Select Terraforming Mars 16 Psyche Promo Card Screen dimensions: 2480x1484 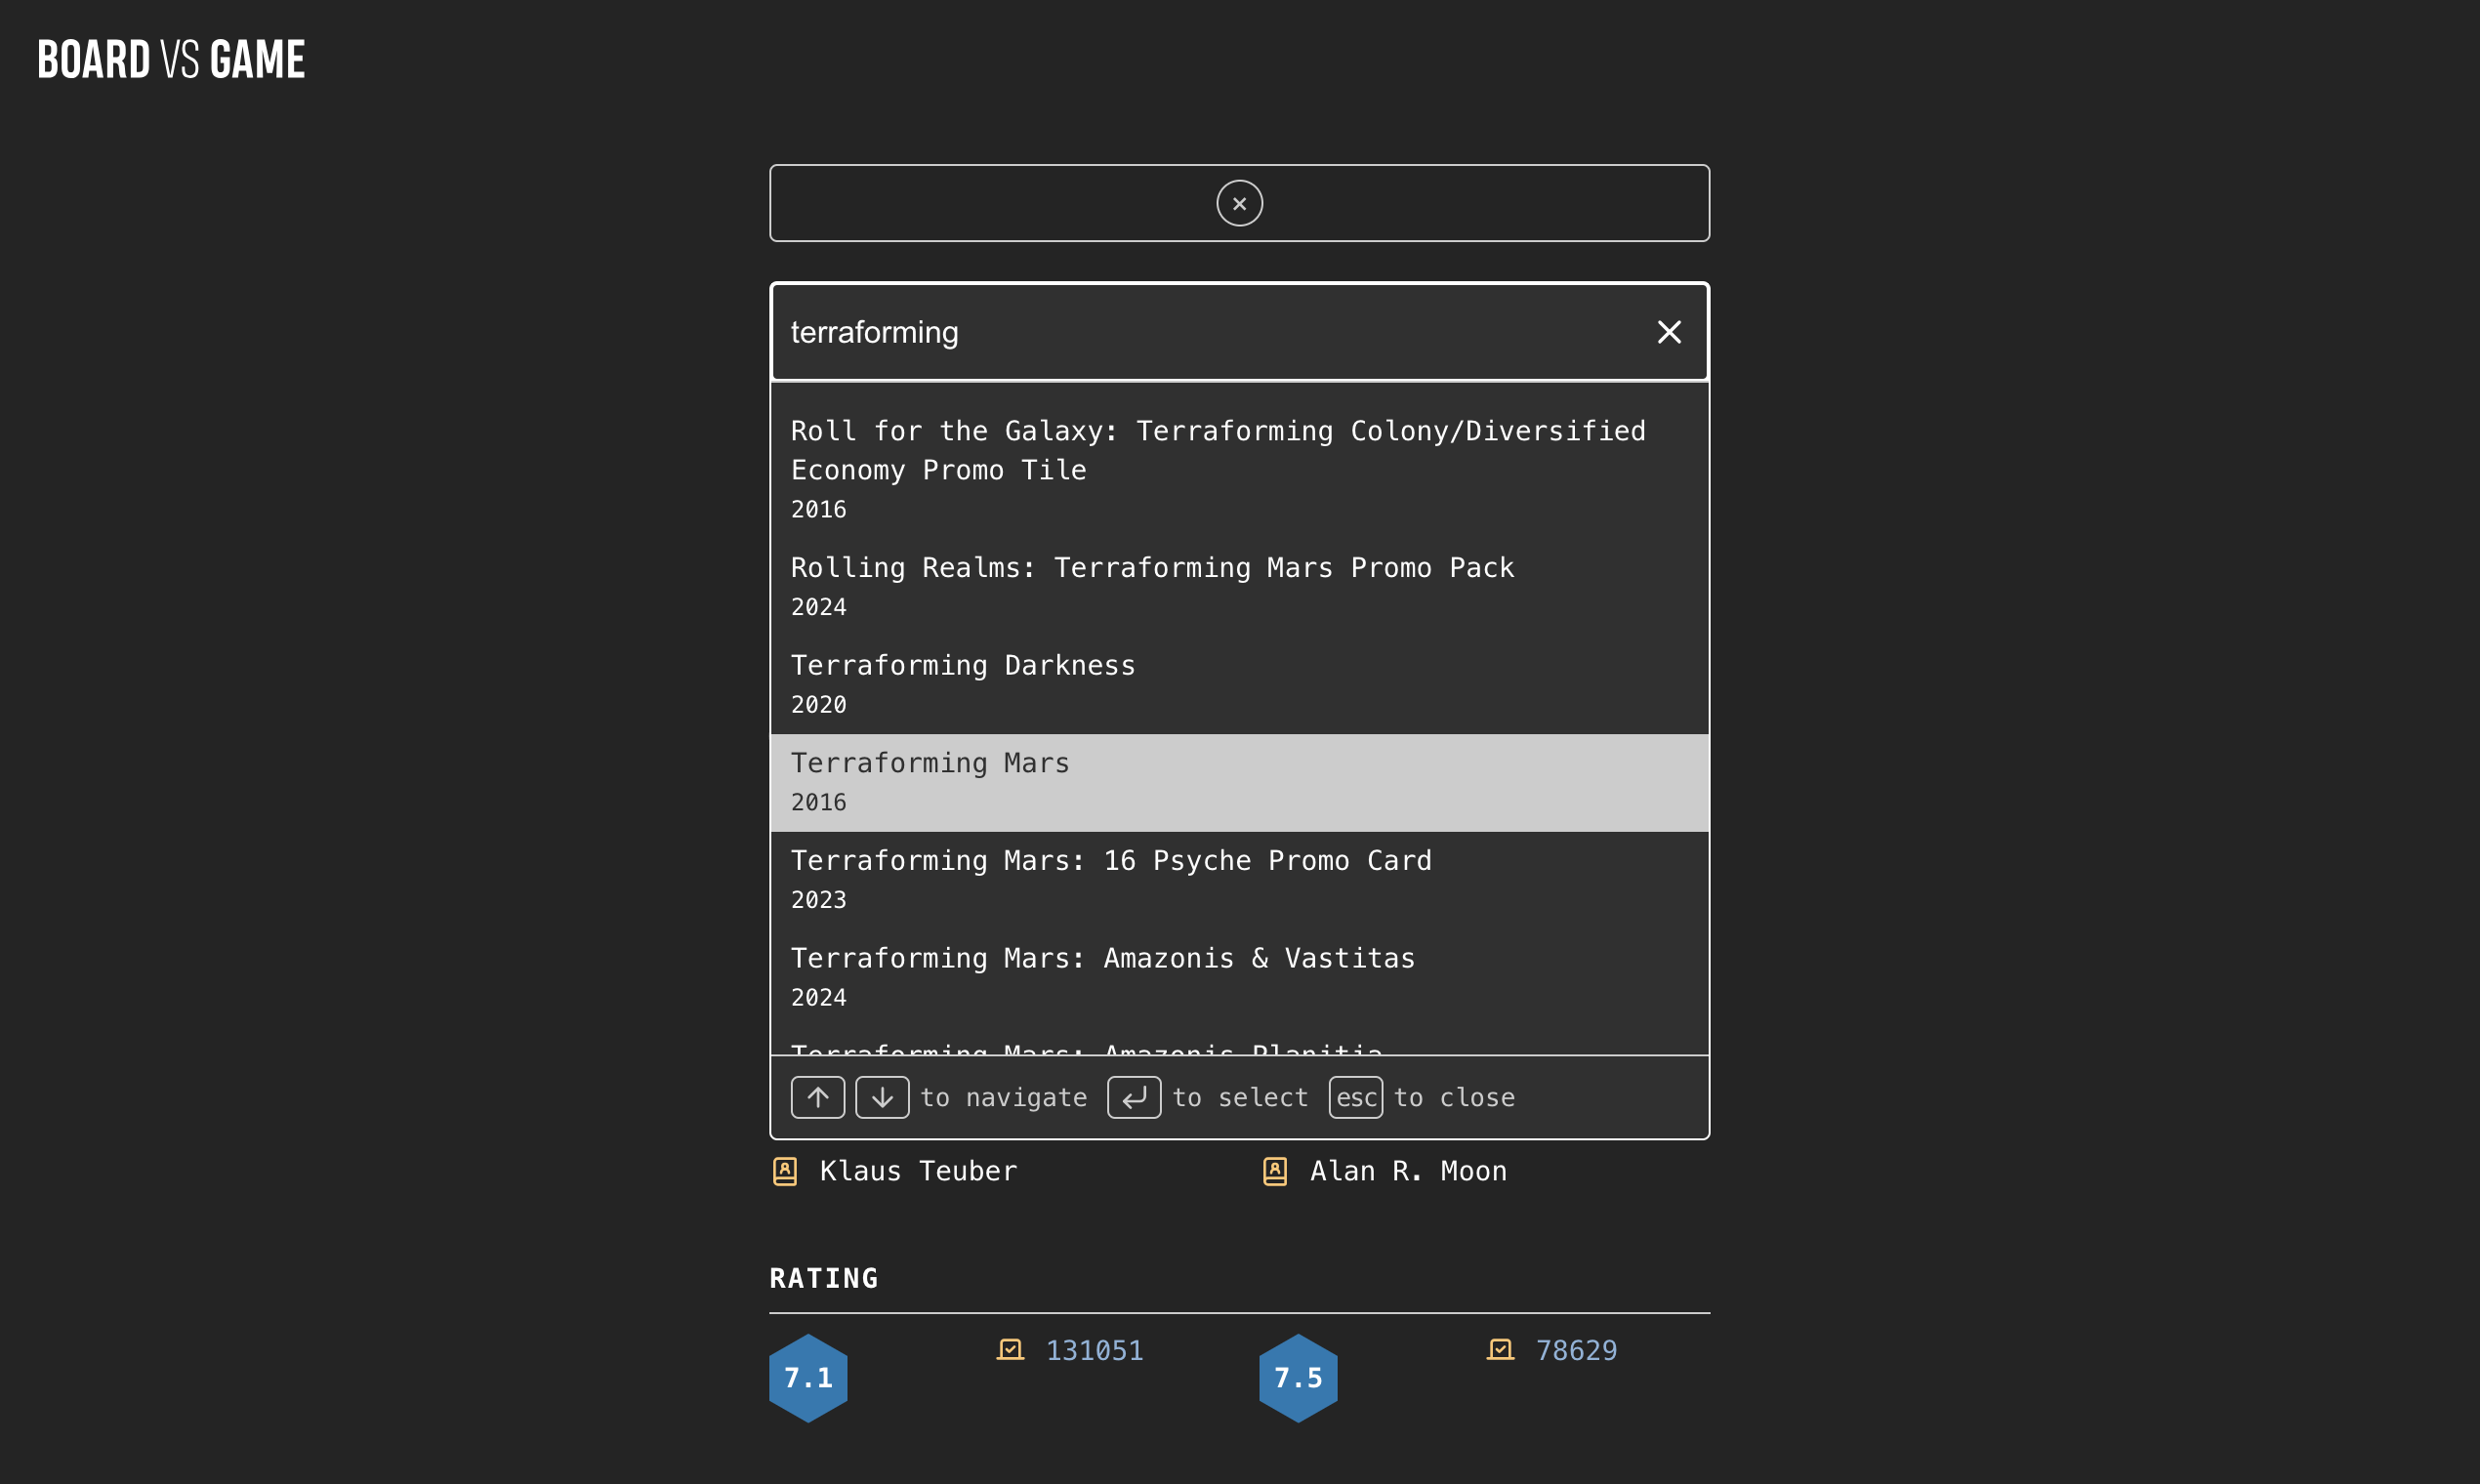tap(1239, 880)
